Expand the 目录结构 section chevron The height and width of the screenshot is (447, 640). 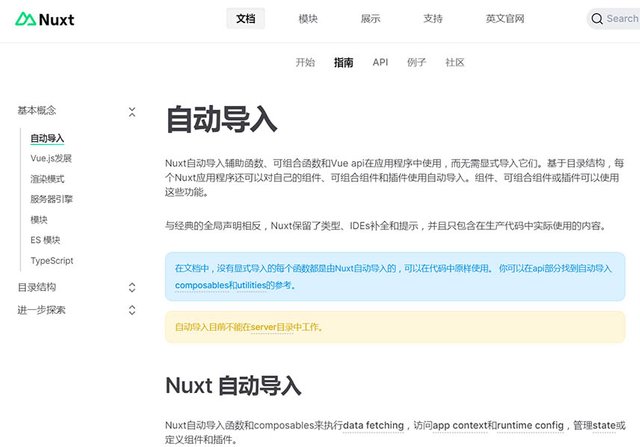[x=132, y=287]
